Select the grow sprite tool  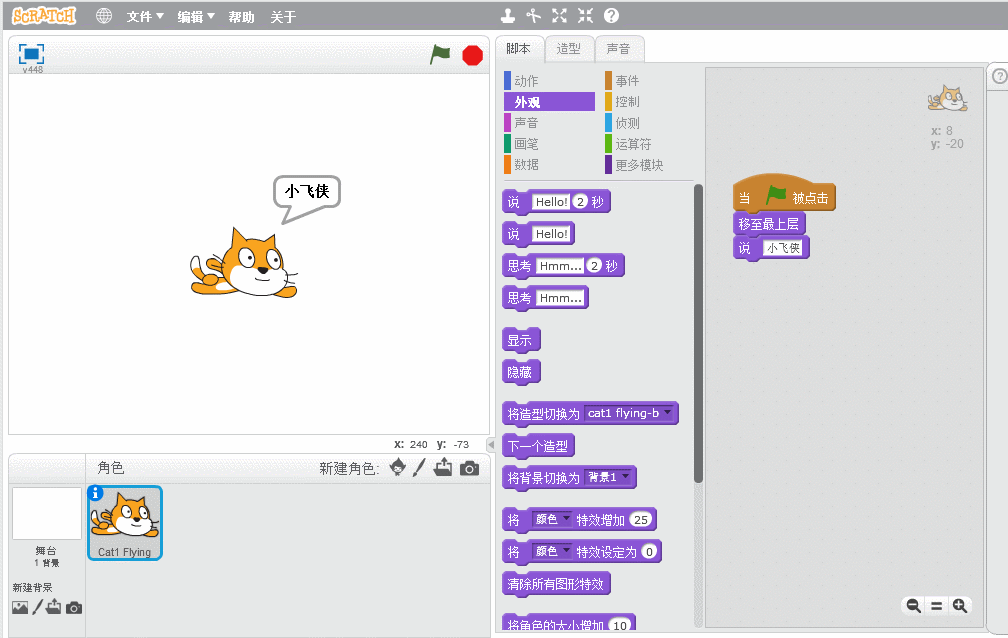559,15
